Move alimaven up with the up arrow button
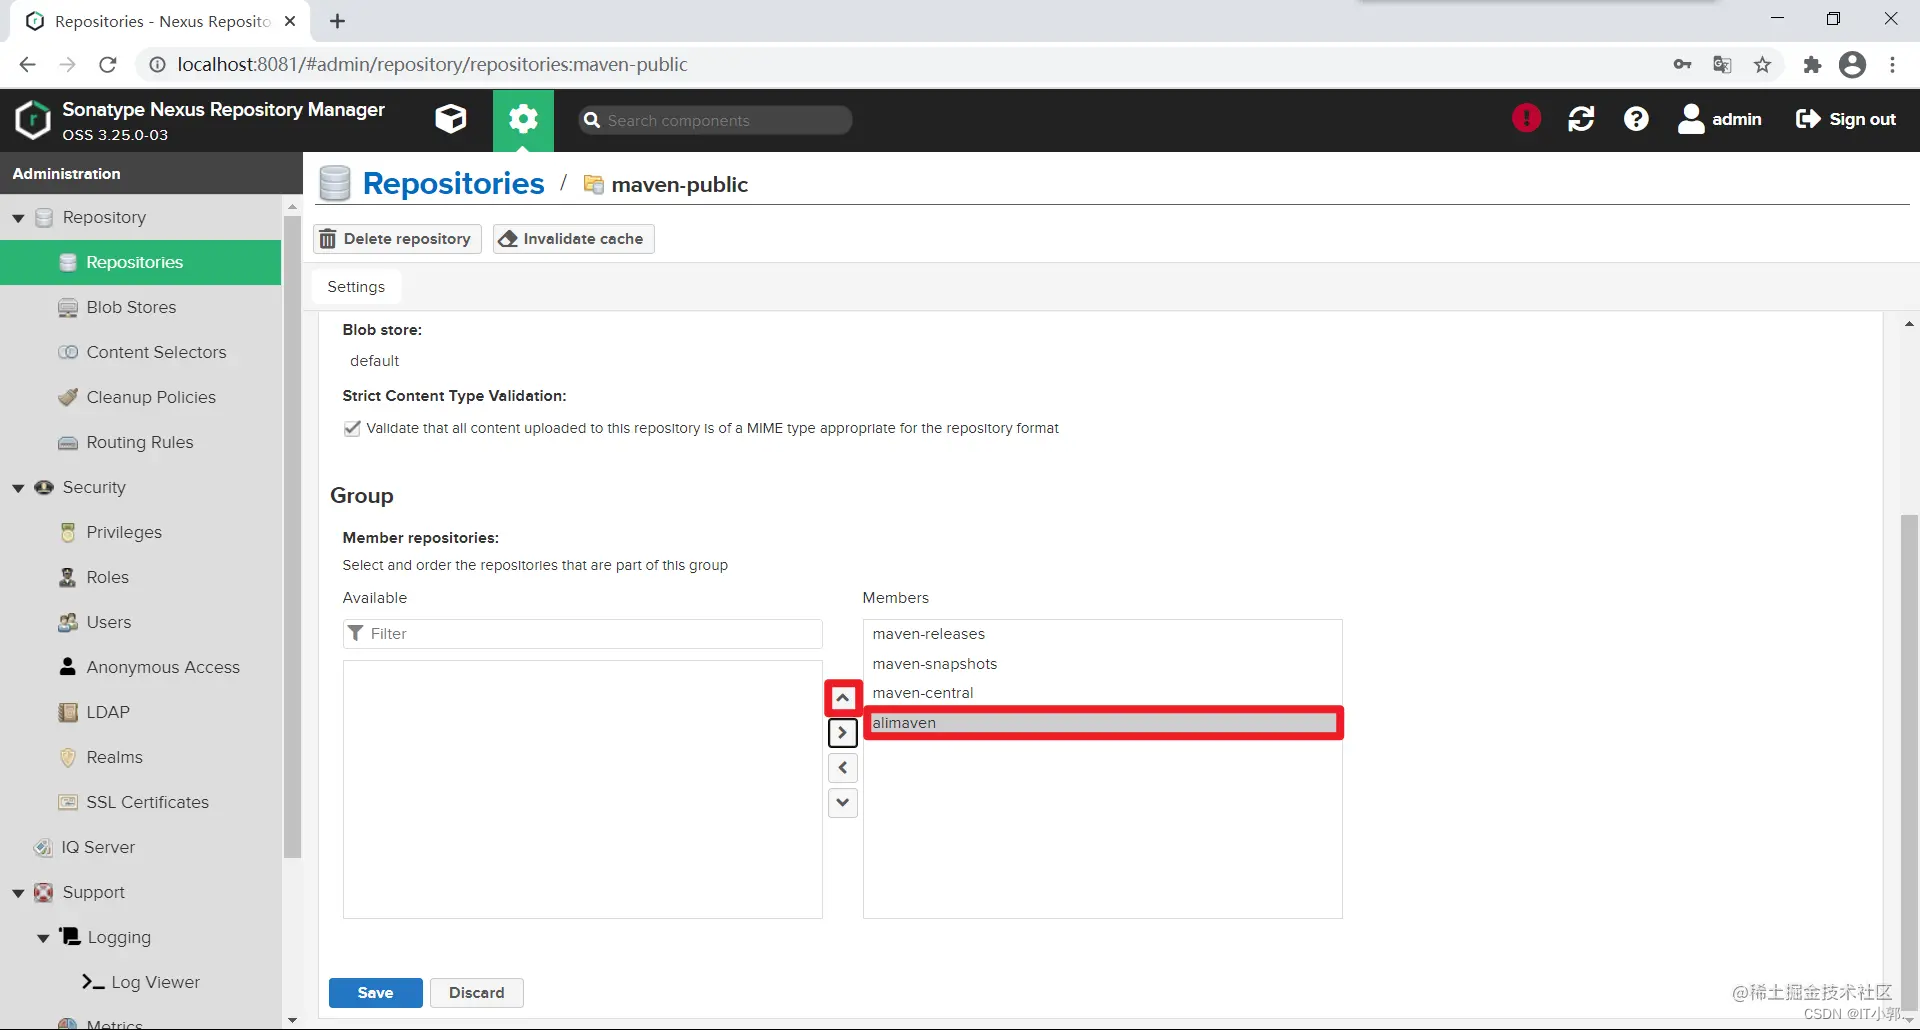 click(843, 698)
